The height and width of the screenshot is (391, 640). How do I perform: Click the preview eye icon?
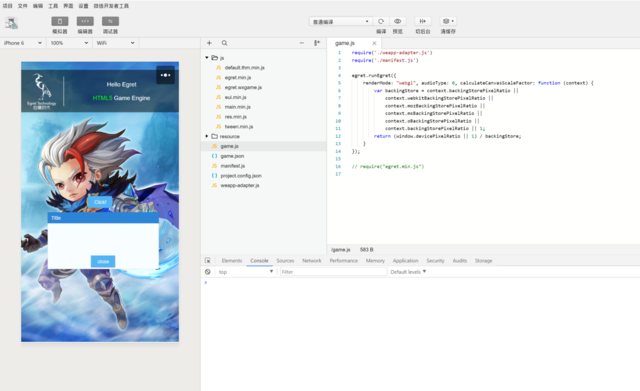[397, 21]
